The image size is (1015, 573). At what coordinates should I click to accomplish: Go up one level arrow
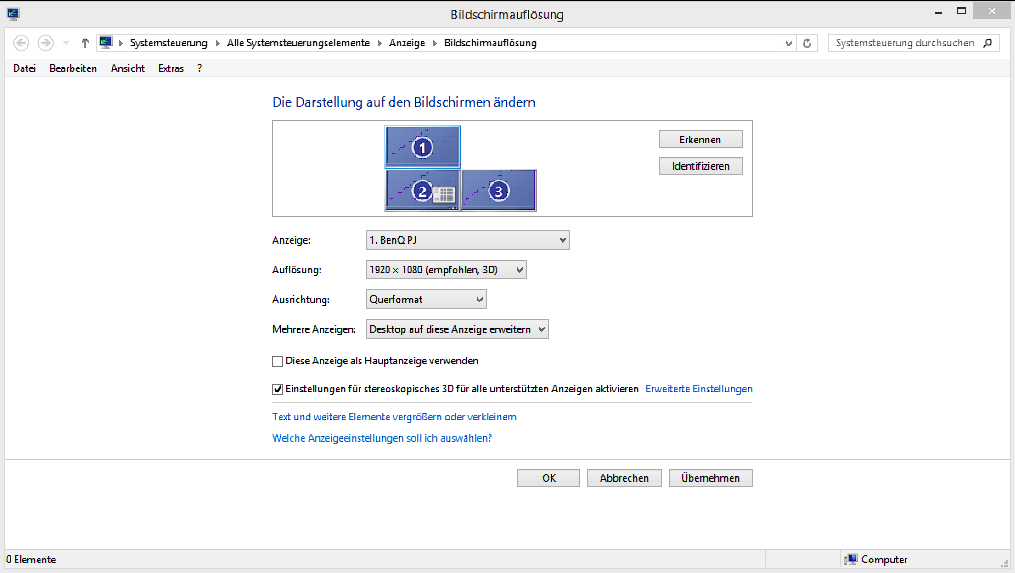[85, 43]
